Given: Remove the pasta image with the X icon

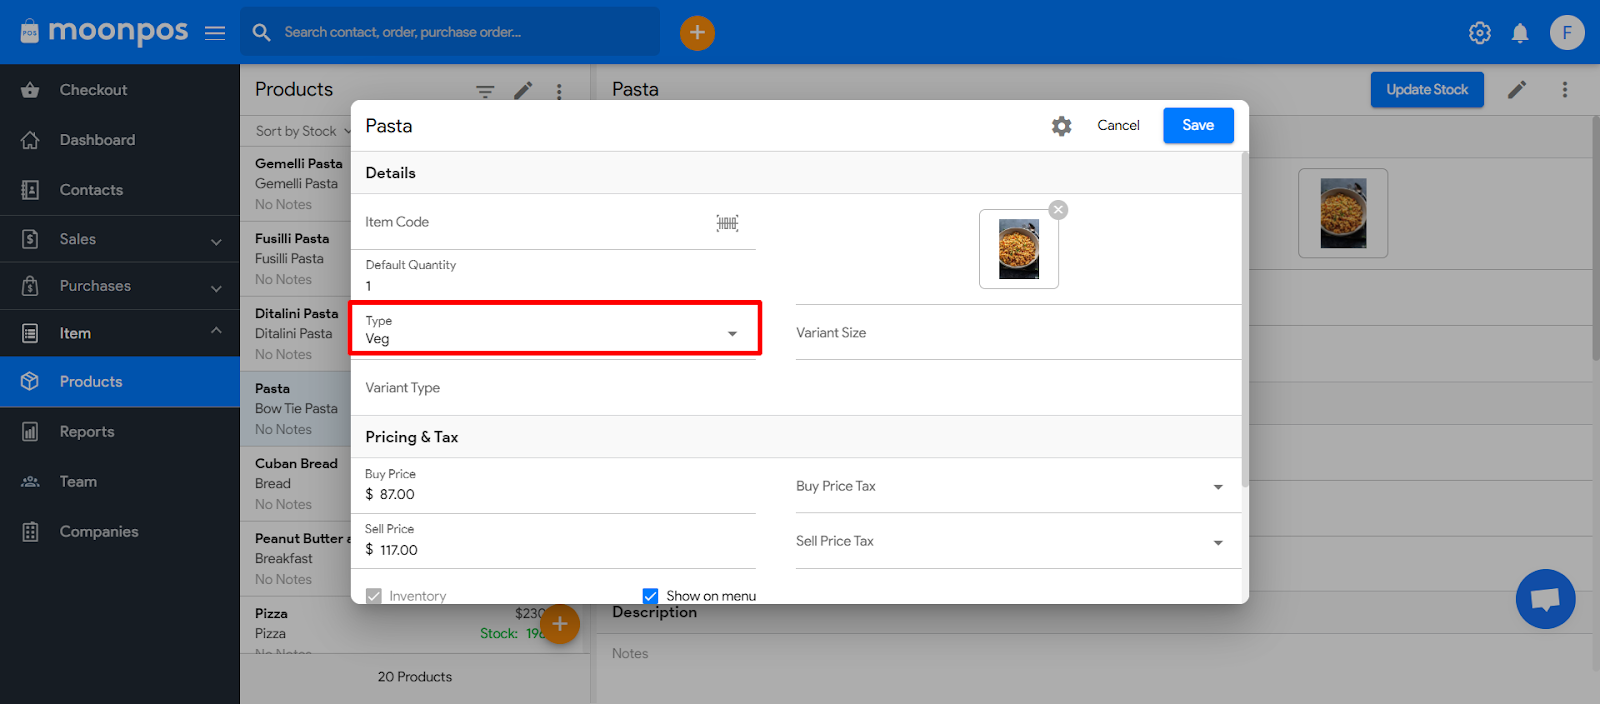Looking at the screenshot, I should [x=1058, y=210].
